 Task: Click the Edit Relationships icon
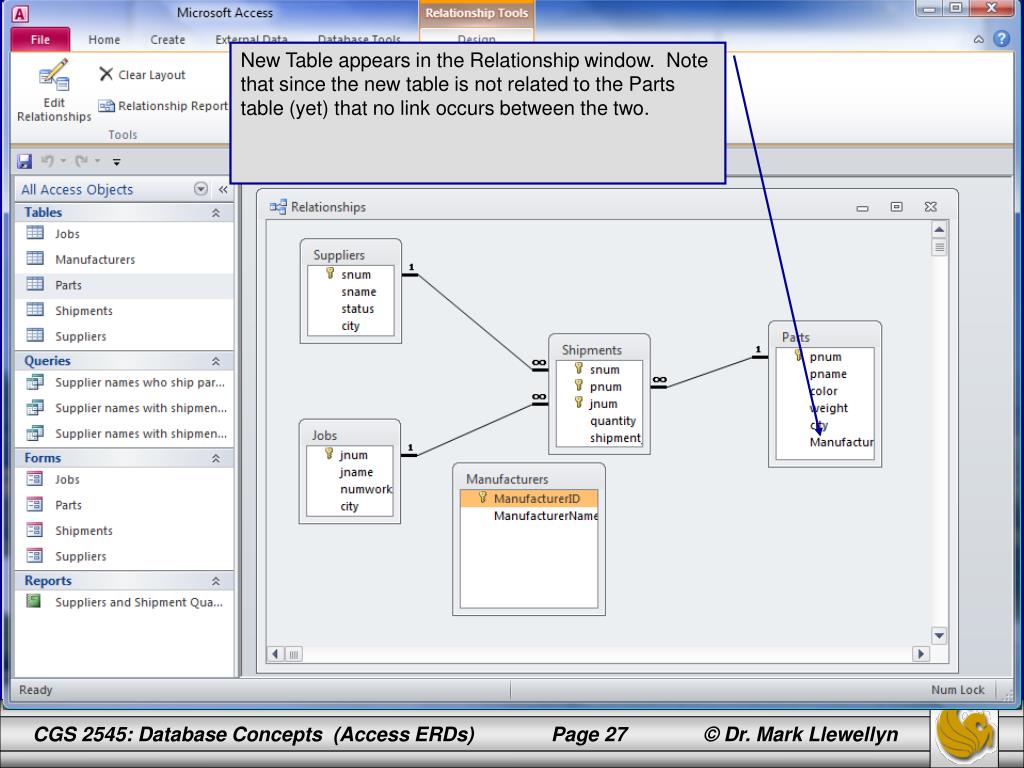click(54, 74)
